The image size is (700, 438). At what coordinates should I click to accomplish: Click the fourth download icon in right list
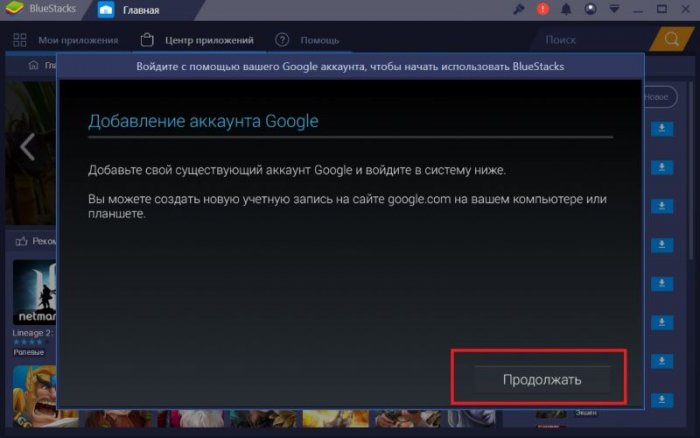coord(662,245)
